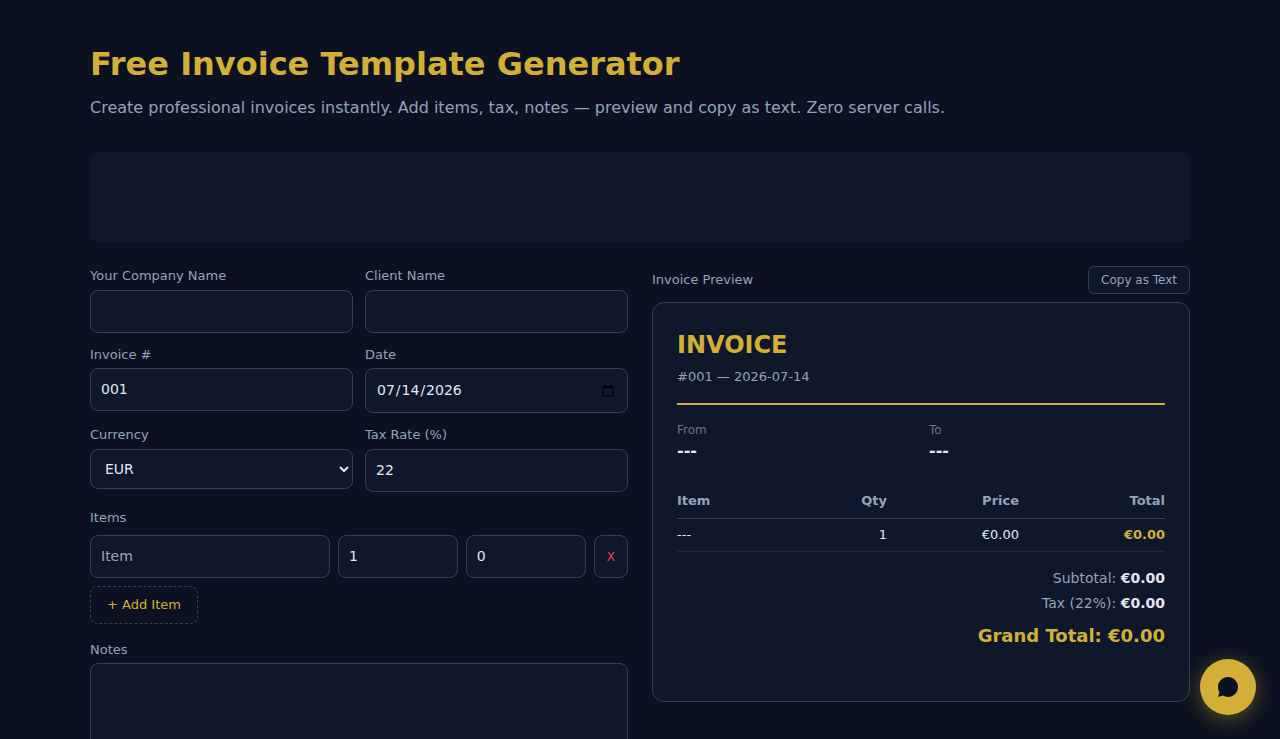Click inside the Notes text area
The image size is (1280, 739).
tap(359, 701)
